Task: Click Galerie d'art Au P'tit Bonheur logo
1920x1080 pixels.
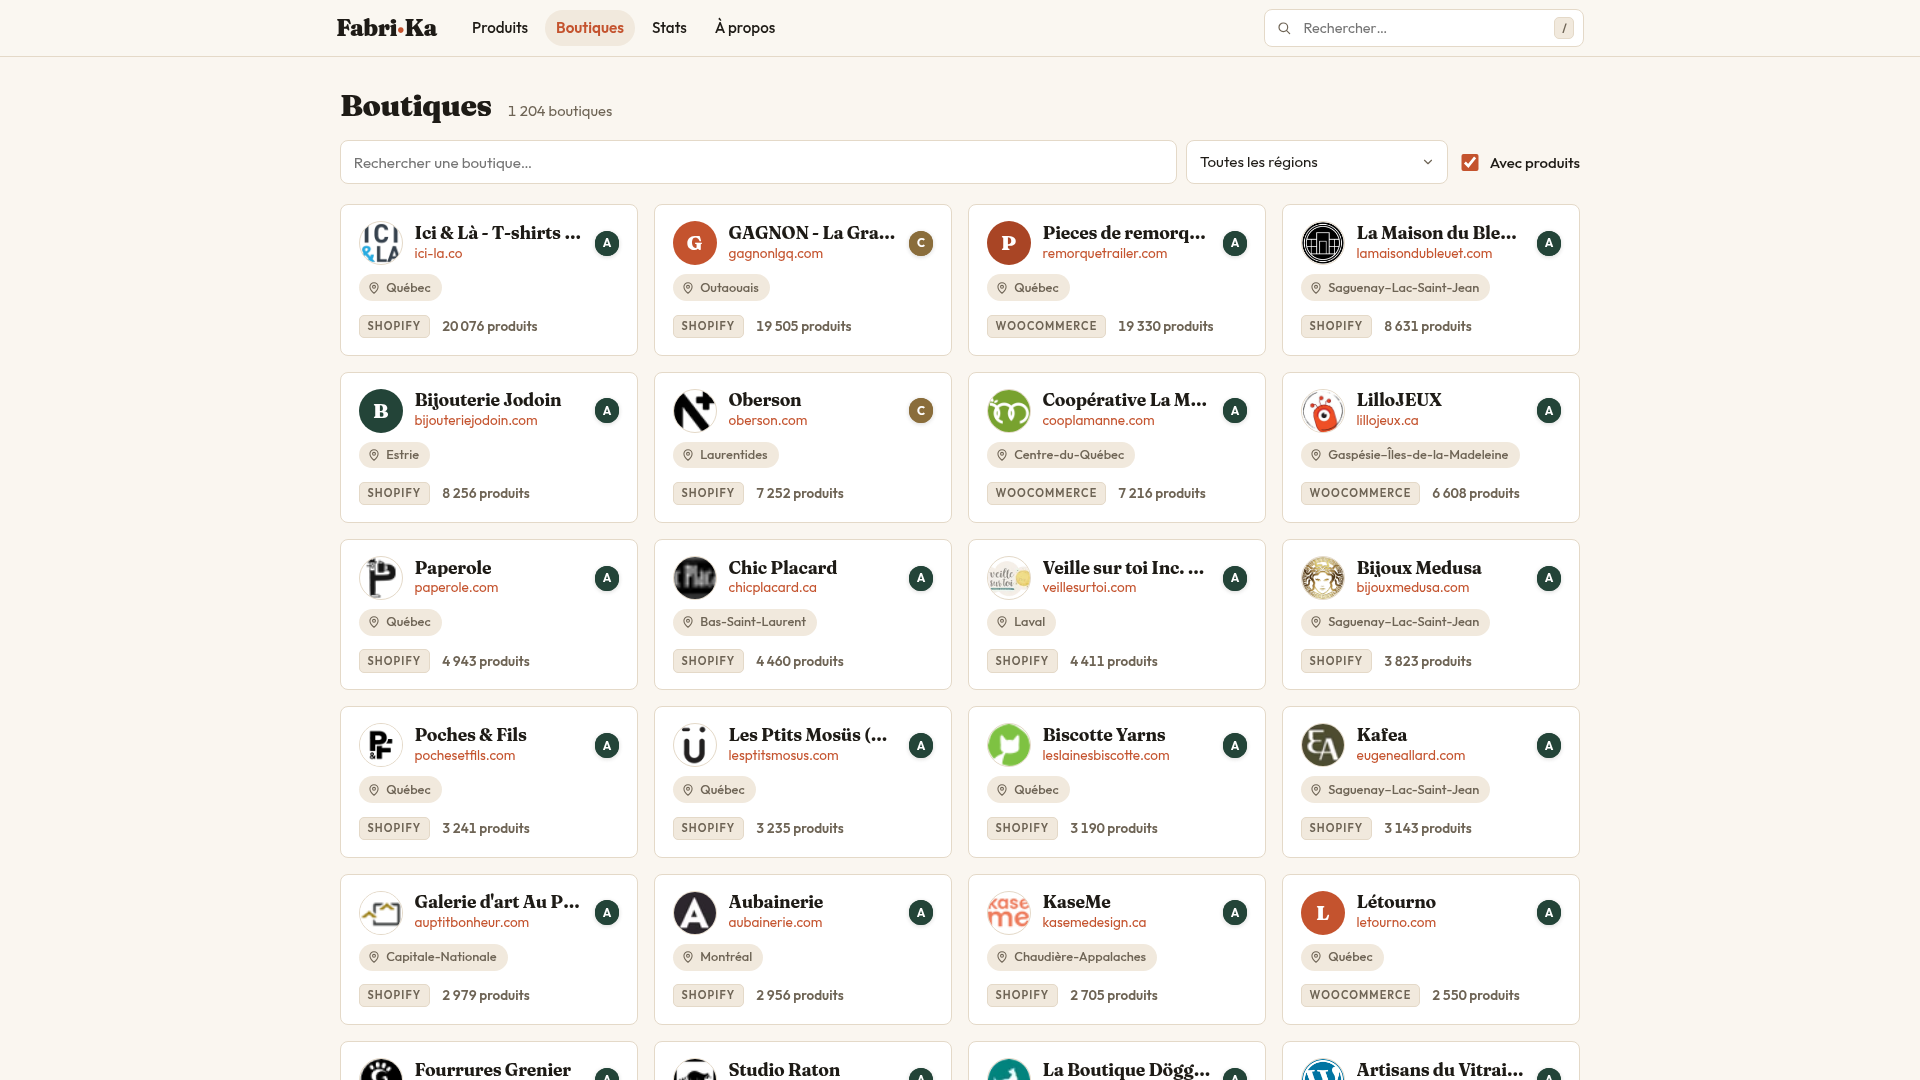Action: point(381,913)
